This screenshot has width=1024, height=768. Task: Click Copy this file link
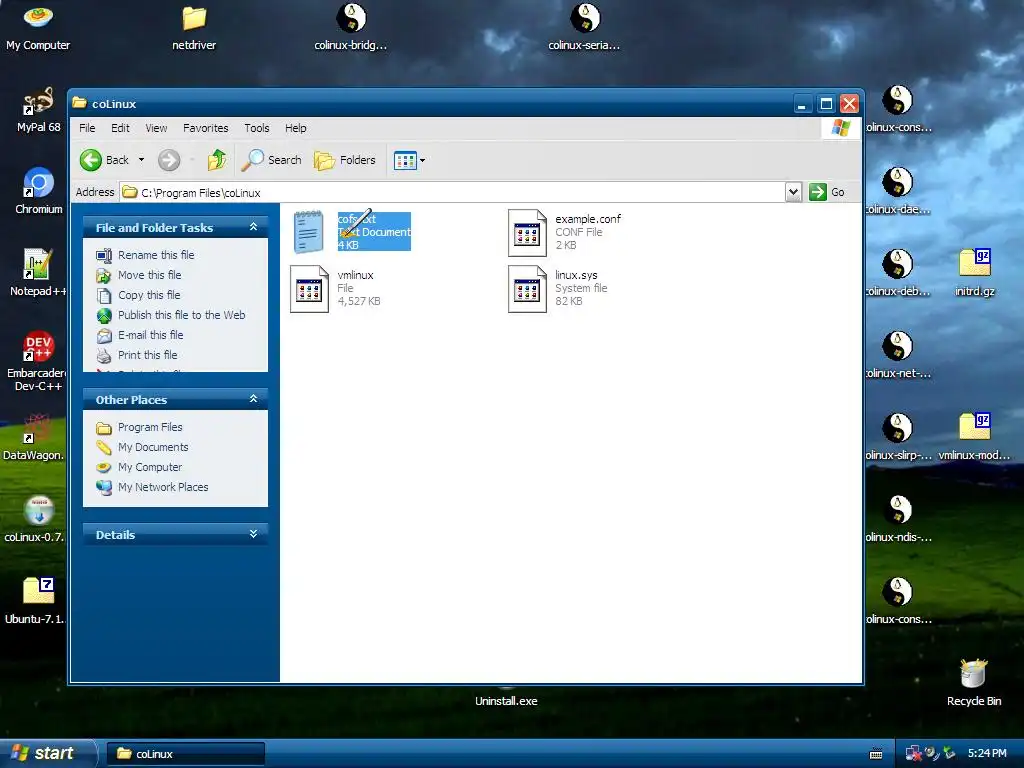(x=149, y=295)
